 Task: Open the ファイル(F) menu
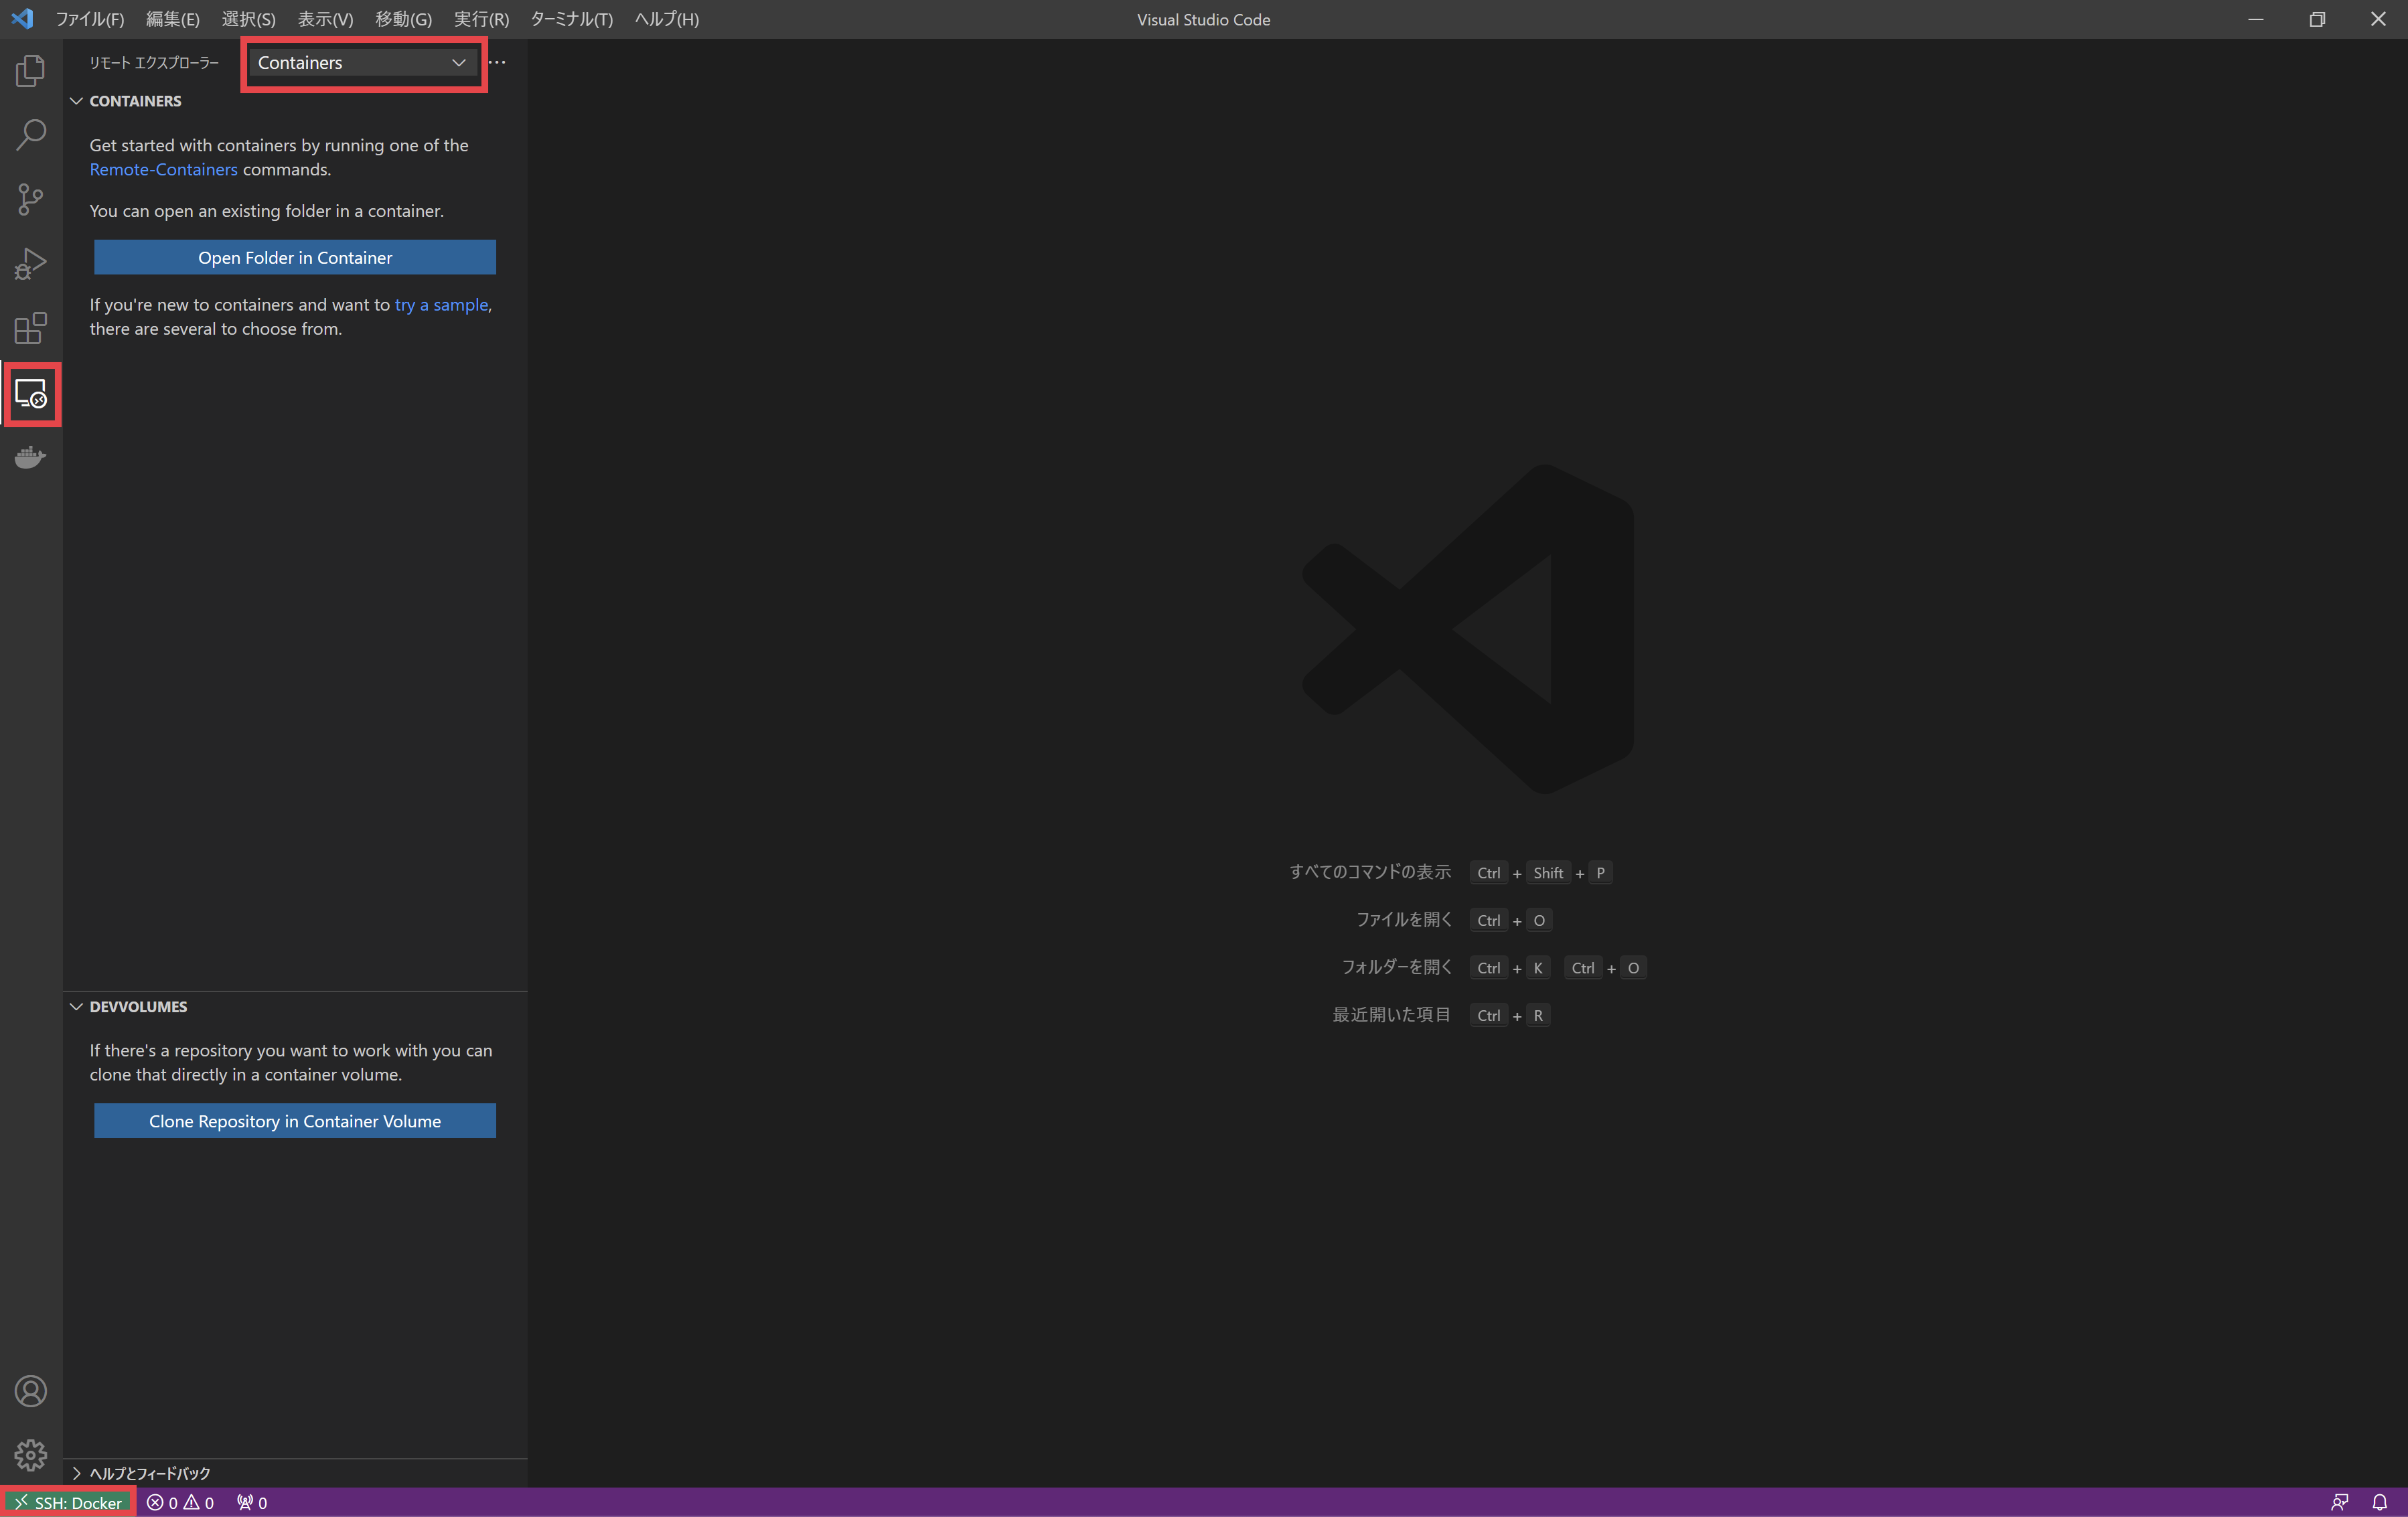[90, 19]
